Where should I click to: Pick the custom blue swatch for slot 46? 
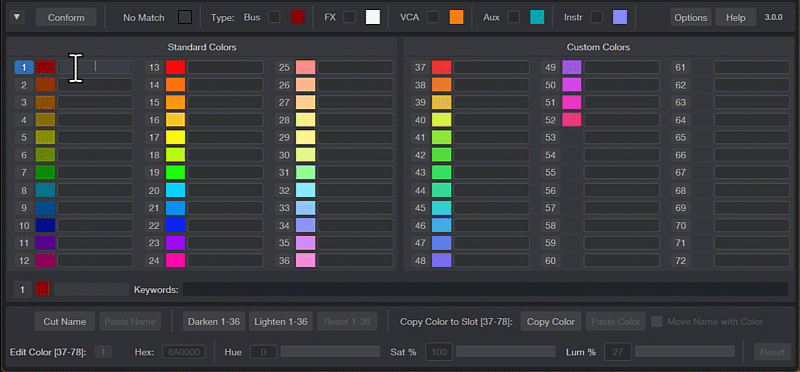click(x=442, y=226)
